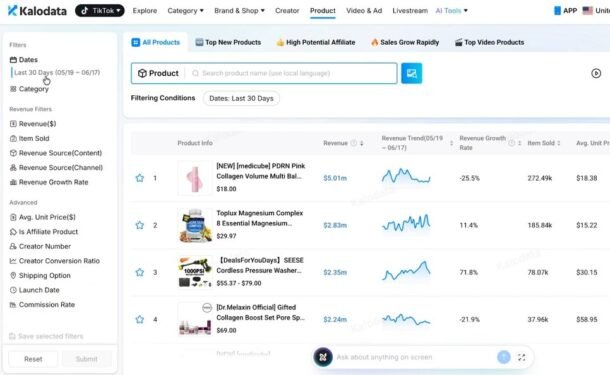This screenshot has height=375, width=610.
Task: Expand the Launch Date filter
Action: [x=35, y=290]
